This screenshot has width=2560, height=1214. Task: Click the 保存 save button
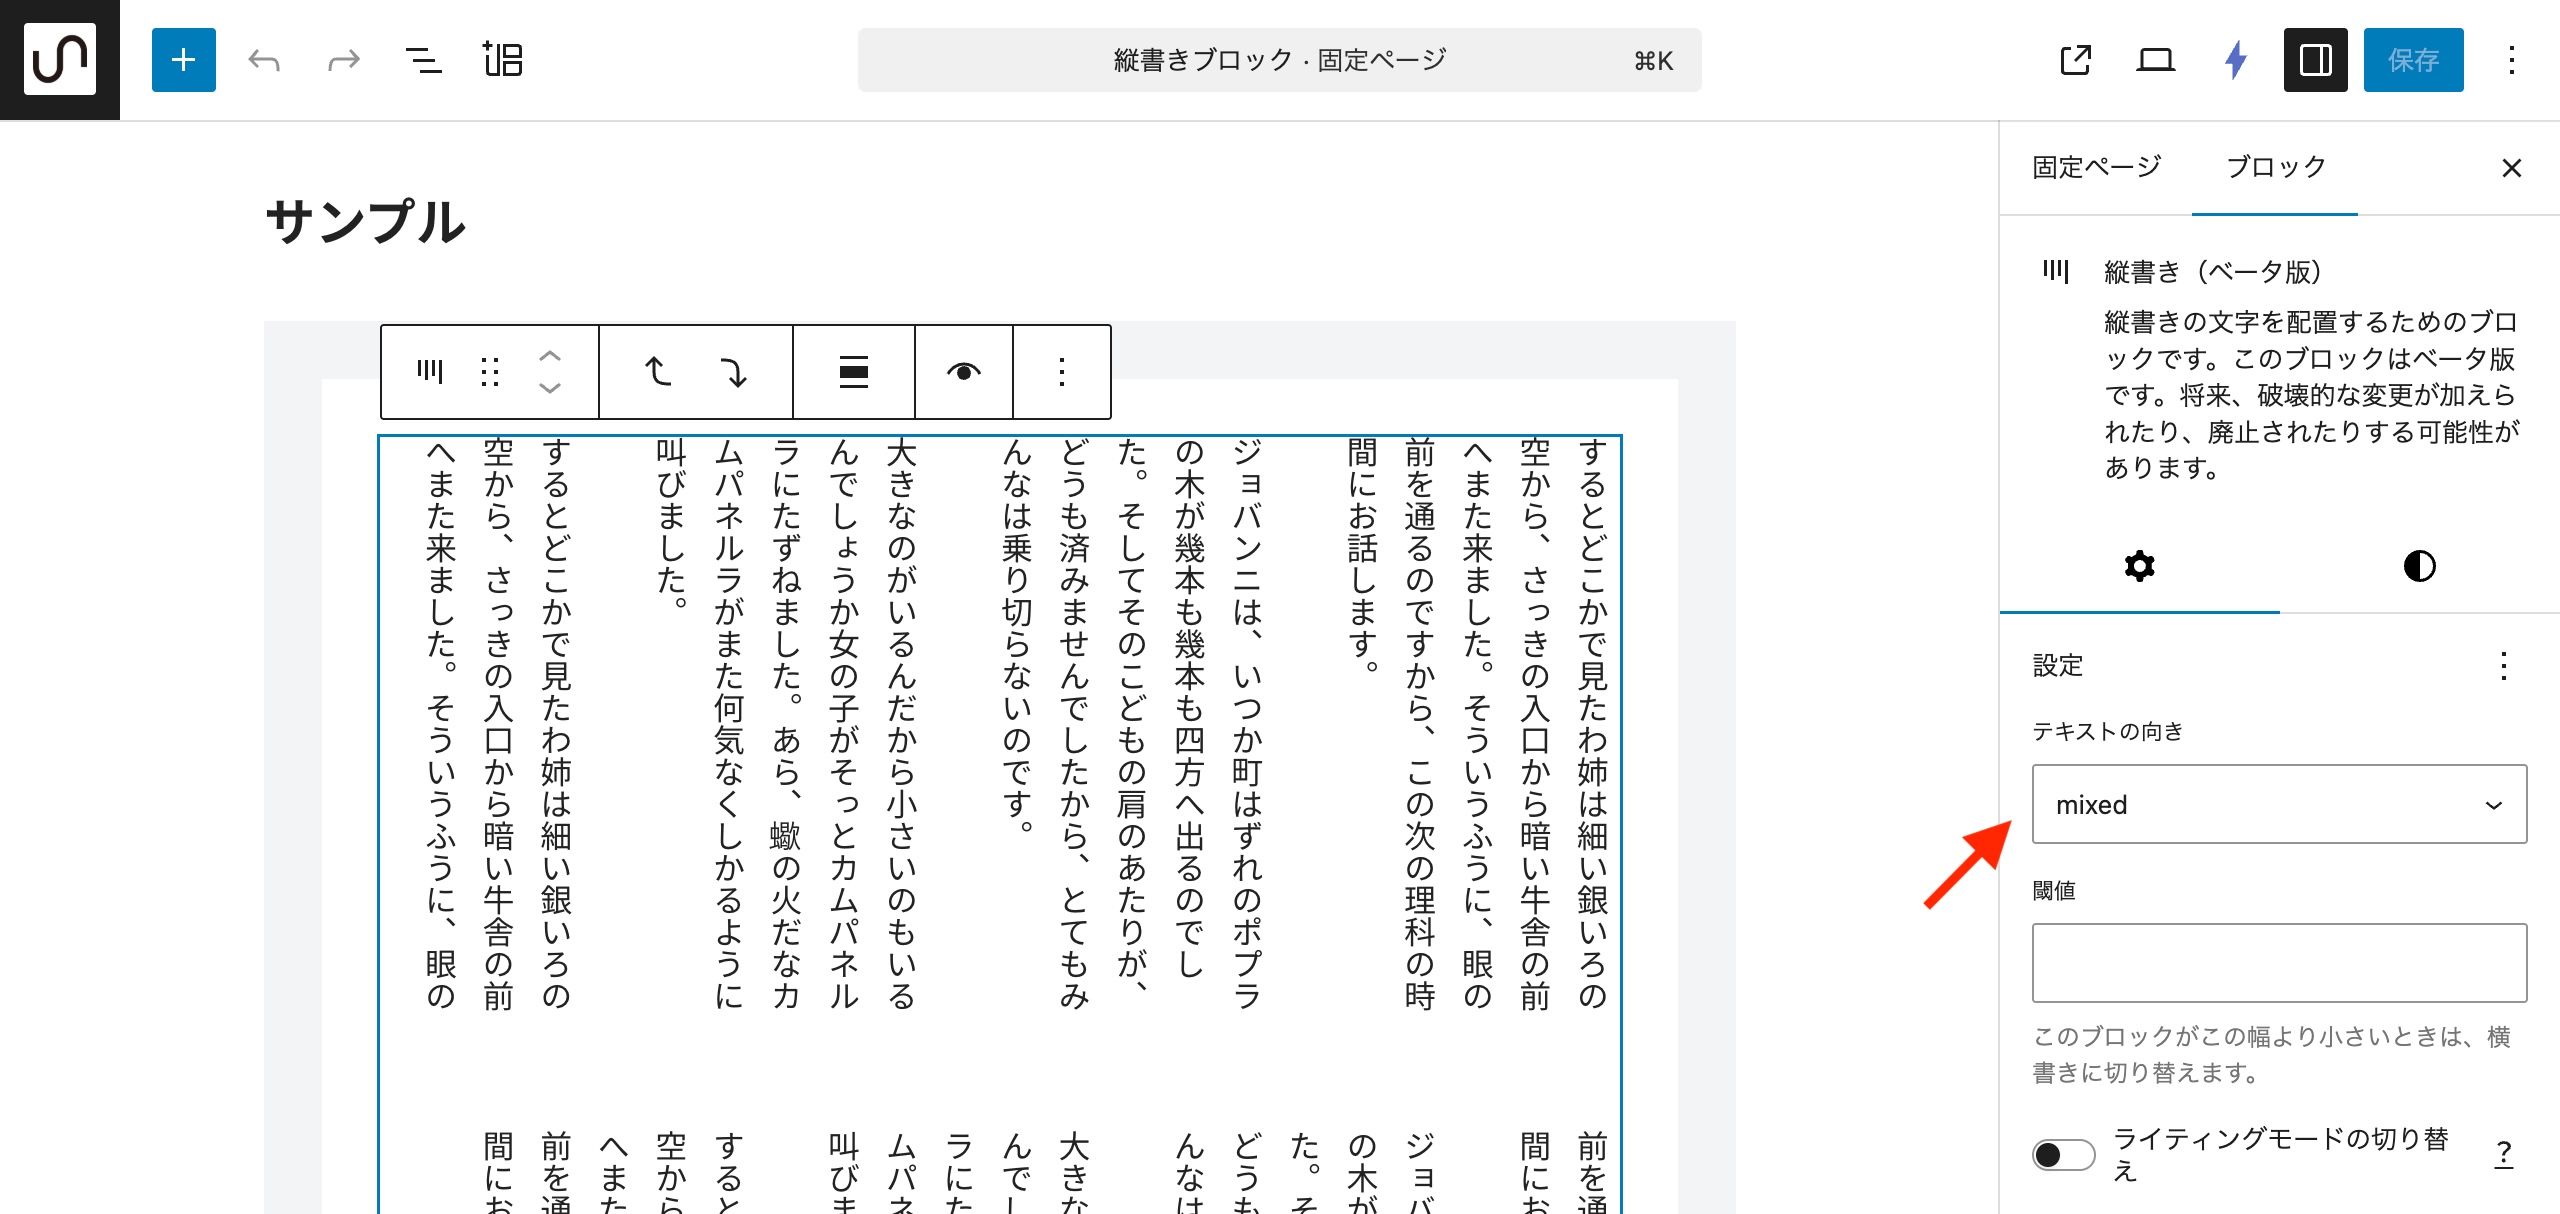pos(2413,60)
